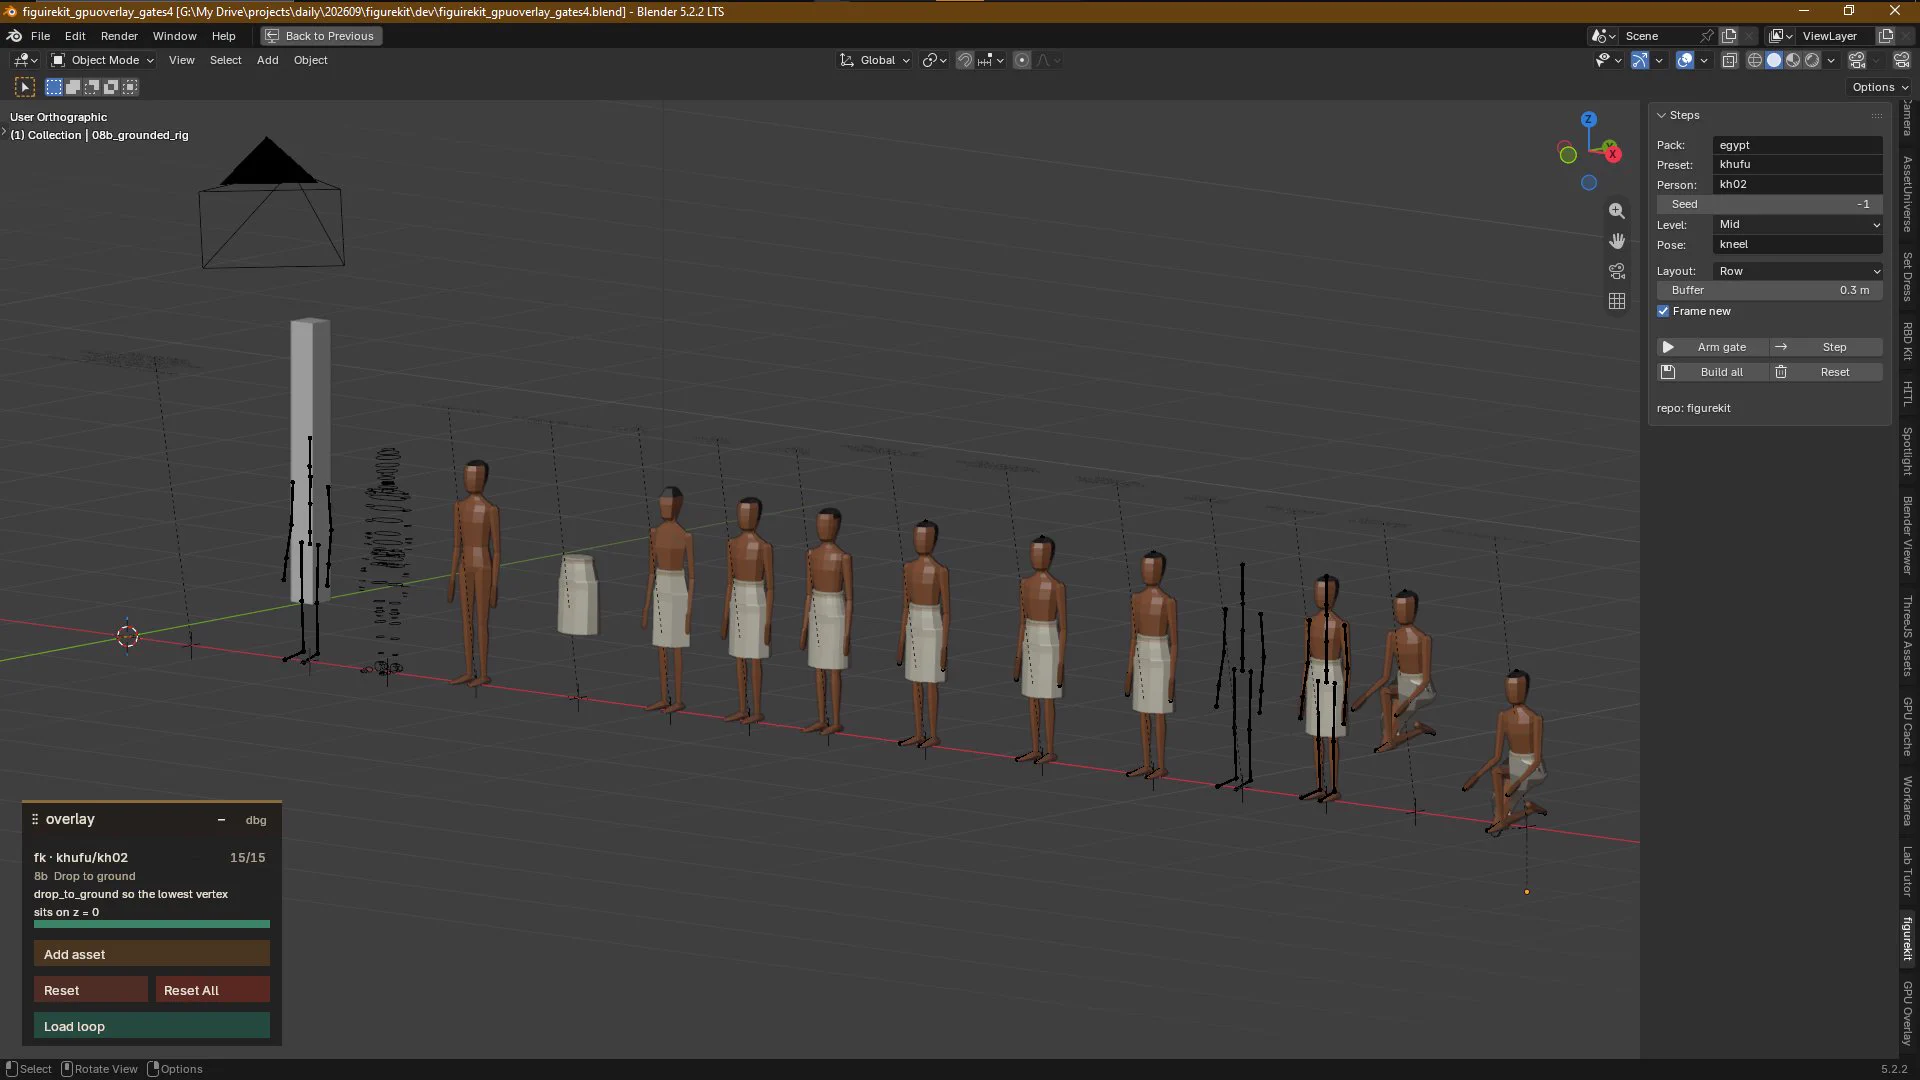Image resolution: width=1920 pixels, height=1080 pixels.
Task: Toggle camera view icon in viewport
Action: (1616, 271)
